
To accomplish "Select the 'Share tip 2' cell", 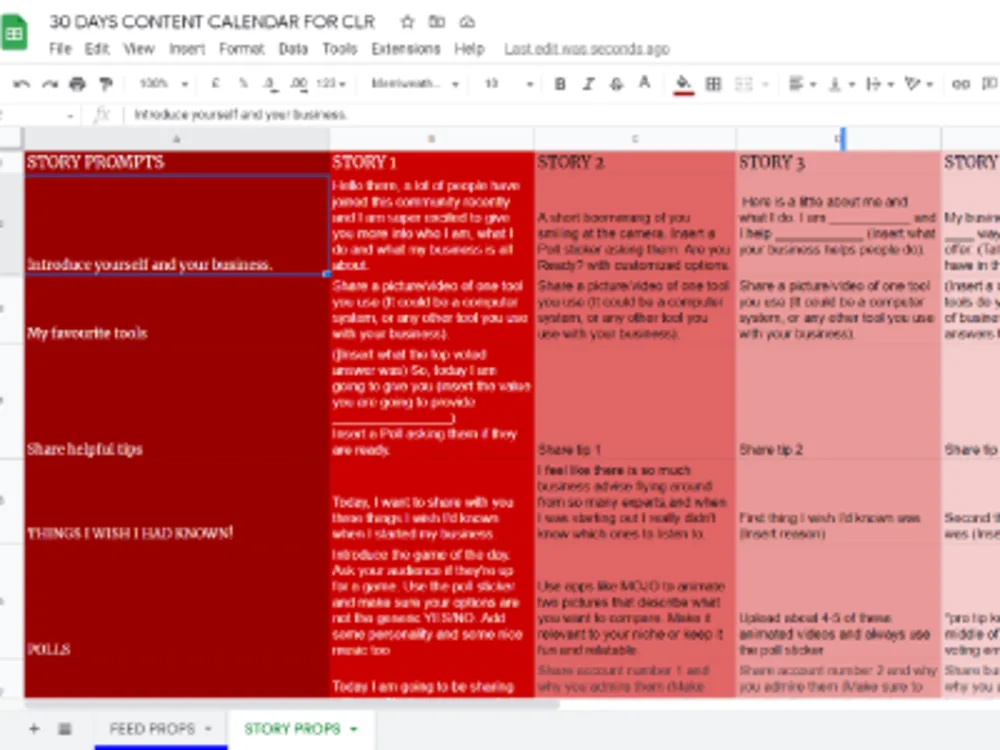I will [x=838, y=401].
